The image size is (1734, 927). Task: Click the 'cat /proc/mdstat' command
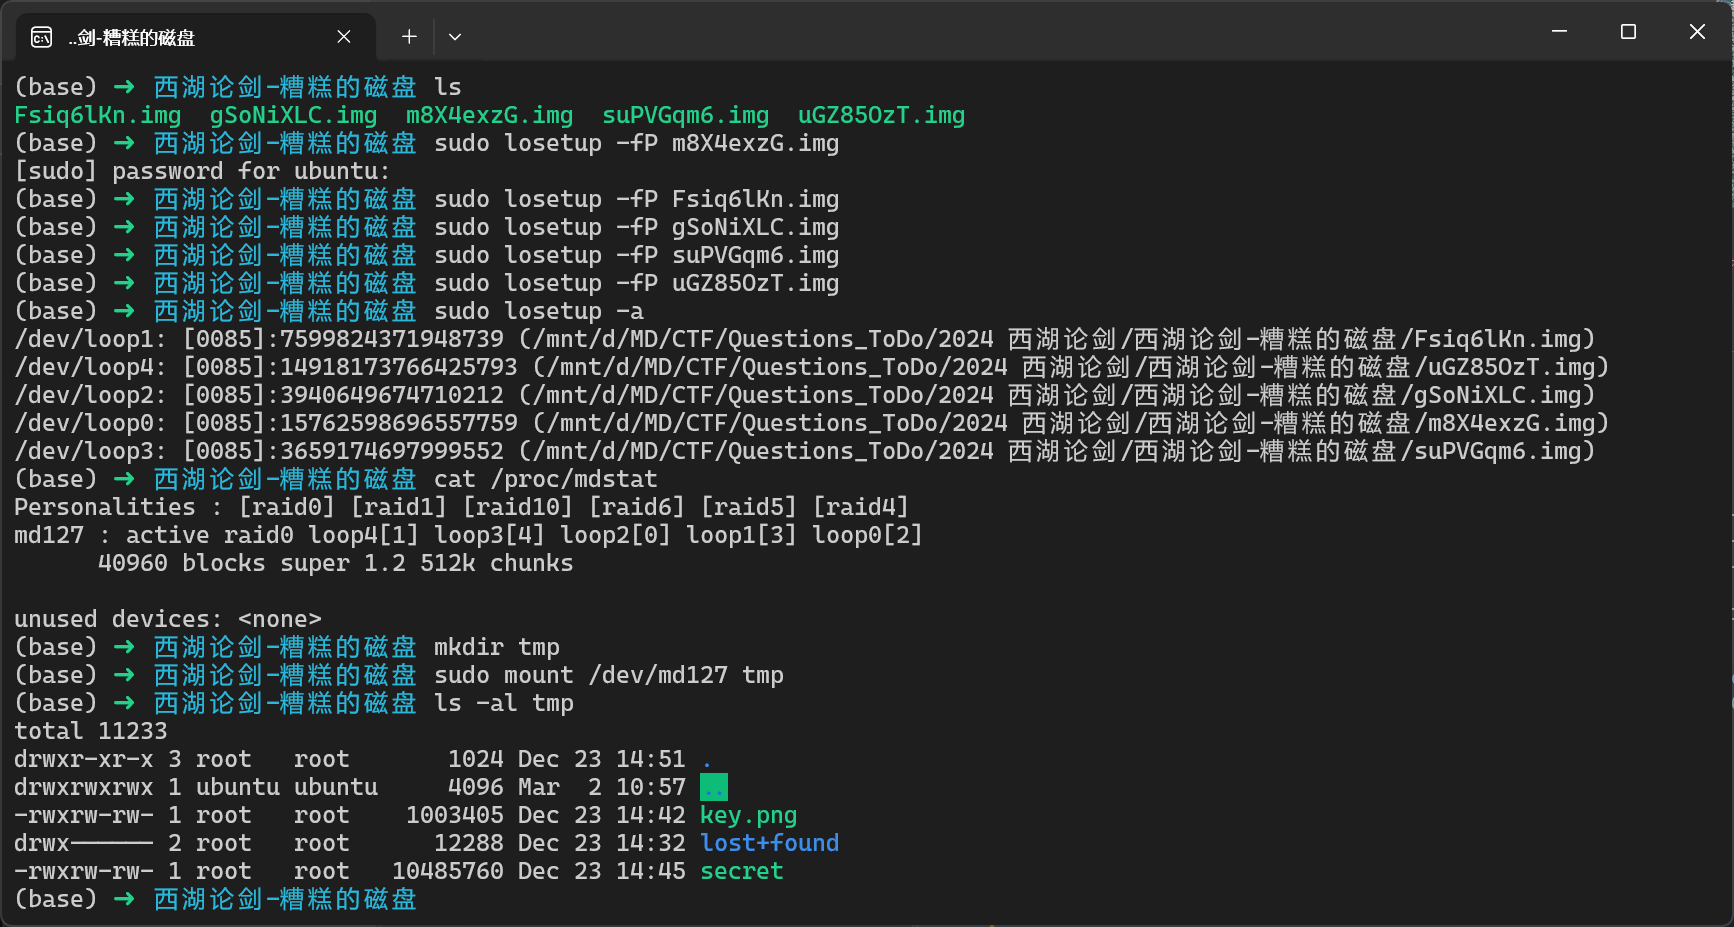tap(546, 479)
